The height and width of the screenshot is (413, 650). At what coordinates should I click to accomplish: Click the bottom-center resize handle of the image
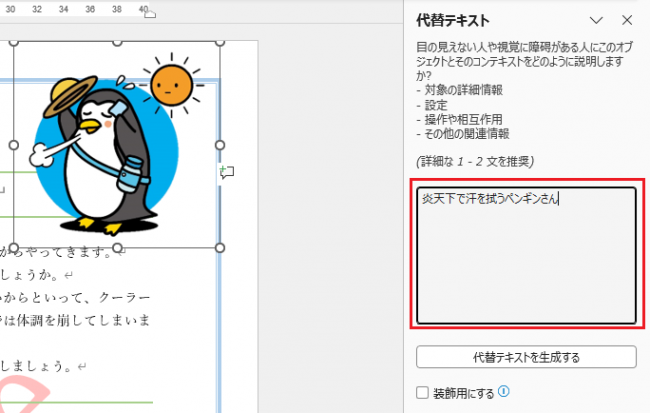[x=117, y=247]
